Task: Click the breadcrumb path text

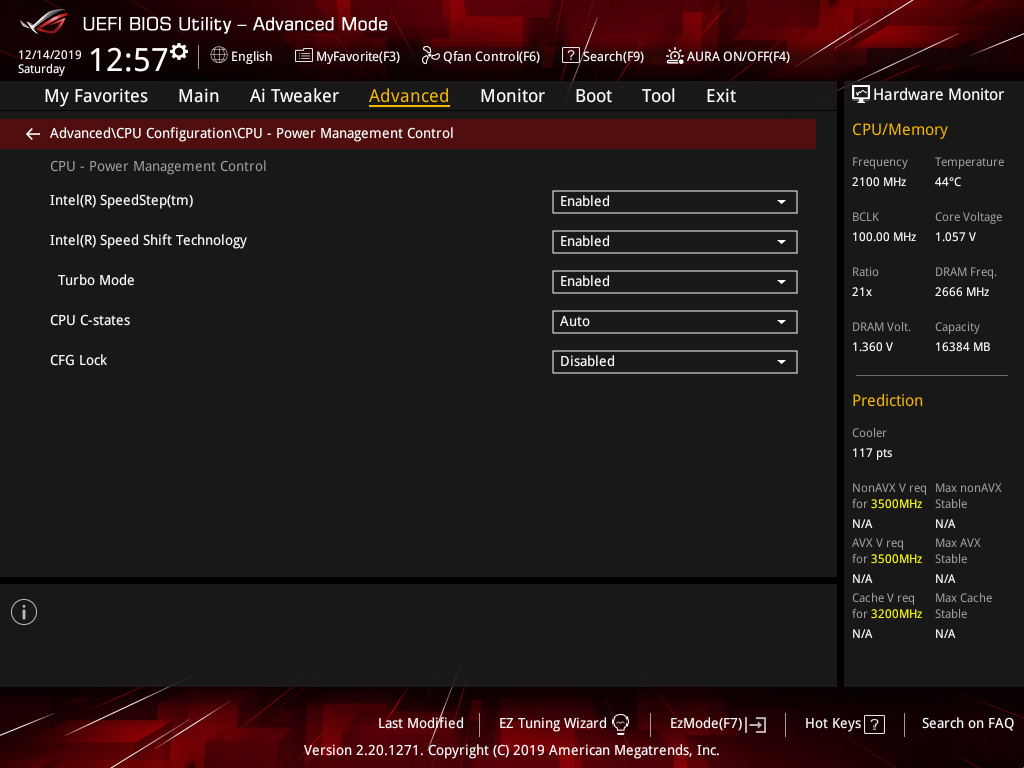Action: click(251, 133)
